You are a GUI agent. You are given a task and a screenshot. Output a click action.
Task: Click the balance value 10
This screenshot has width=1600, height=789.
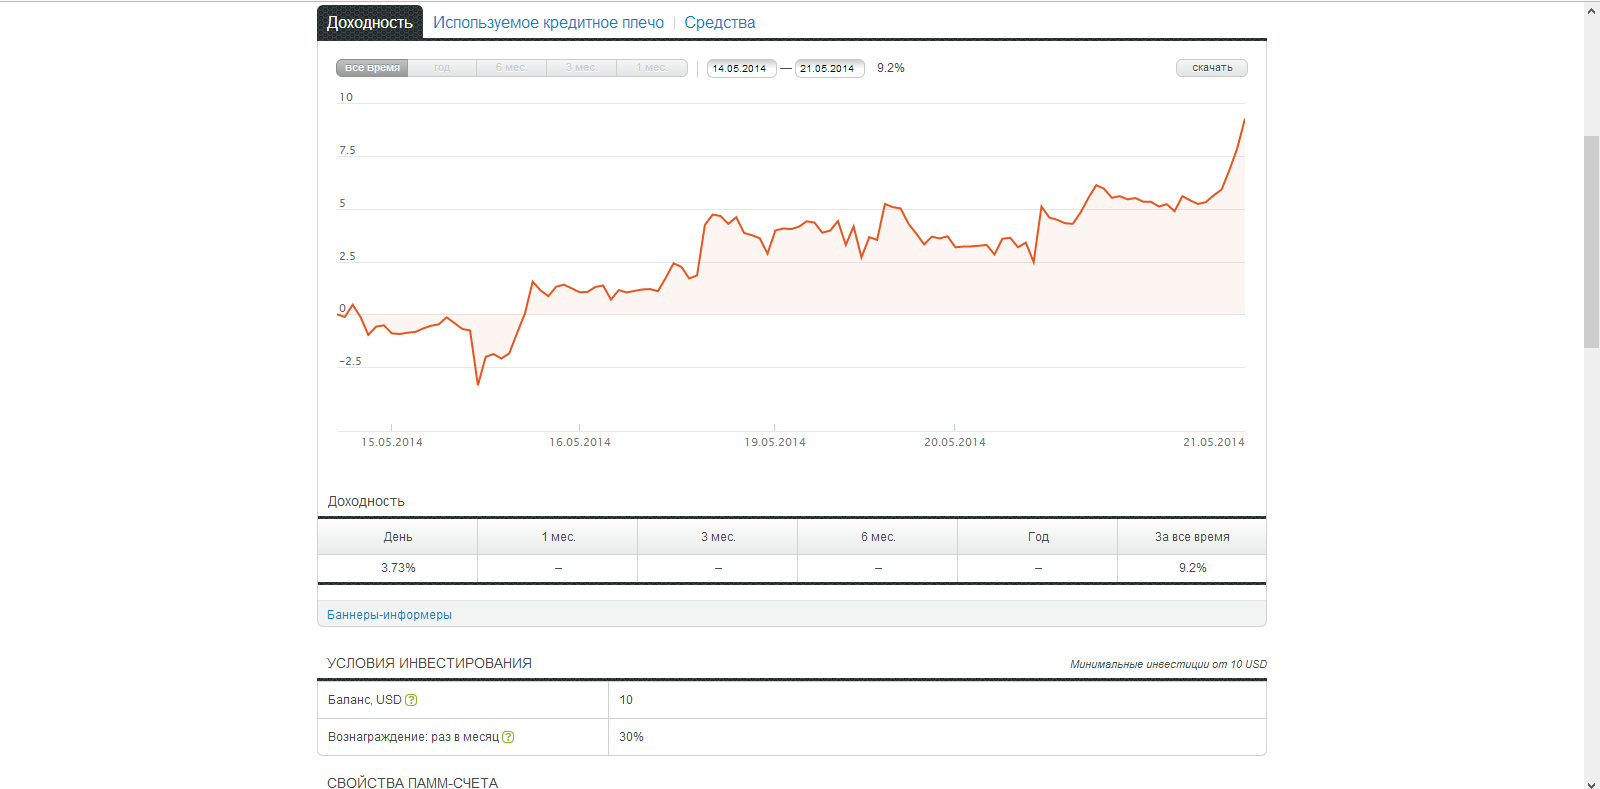click(x=626, y=700)
